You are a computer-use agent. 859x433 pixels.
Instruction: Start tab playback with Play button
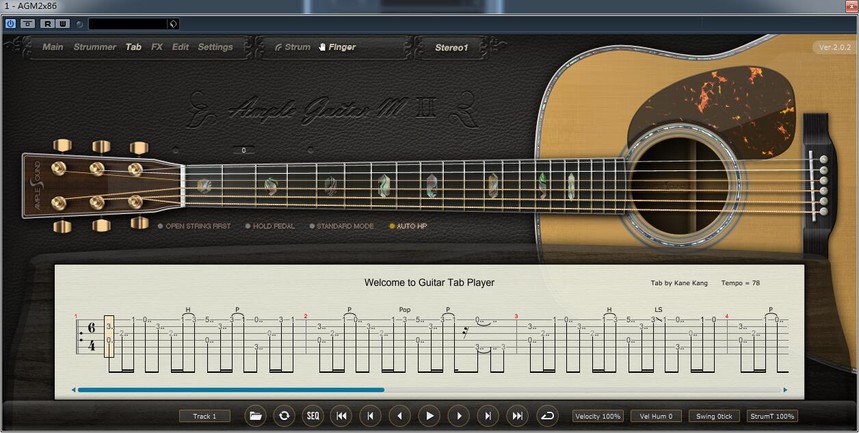pos(429,416)
